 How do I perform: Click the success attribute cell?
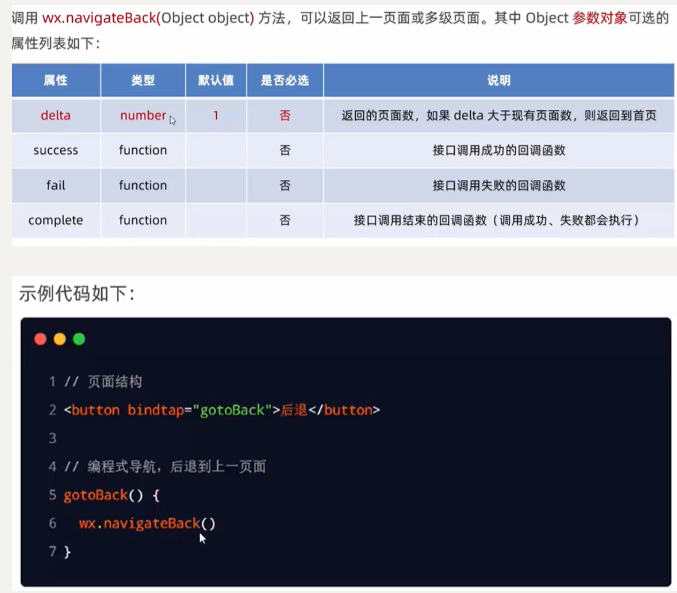click(x=56, y=150)
